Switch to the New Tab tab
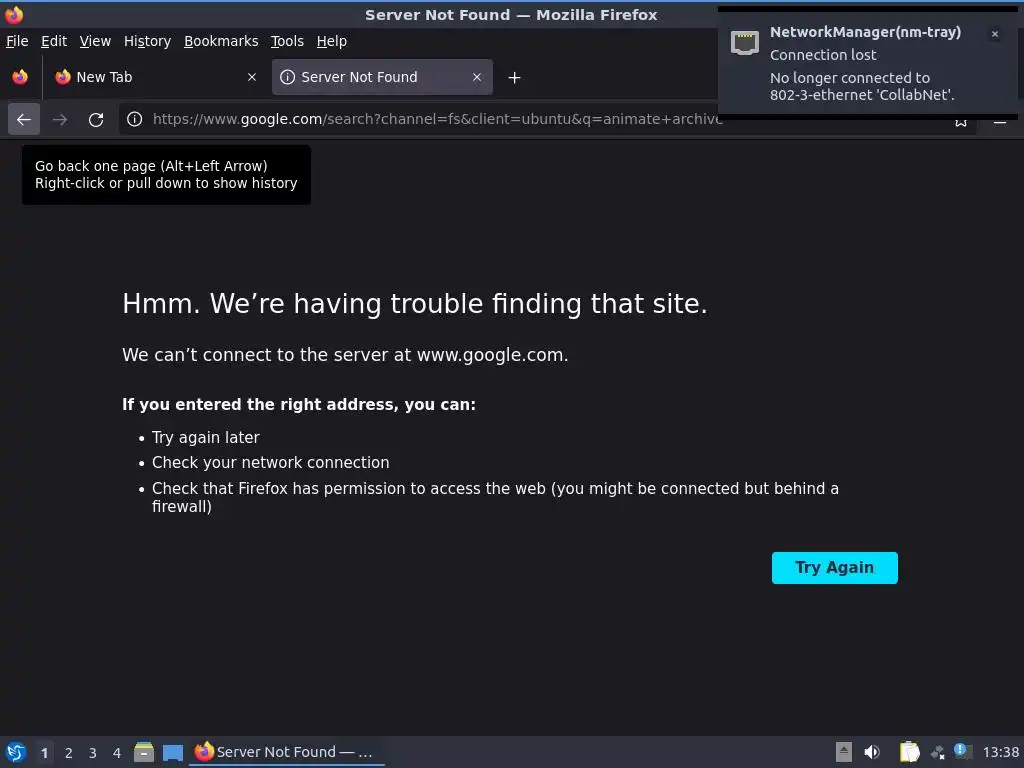The height and width of the screenshot is (768, 1024). coord(155,77)
